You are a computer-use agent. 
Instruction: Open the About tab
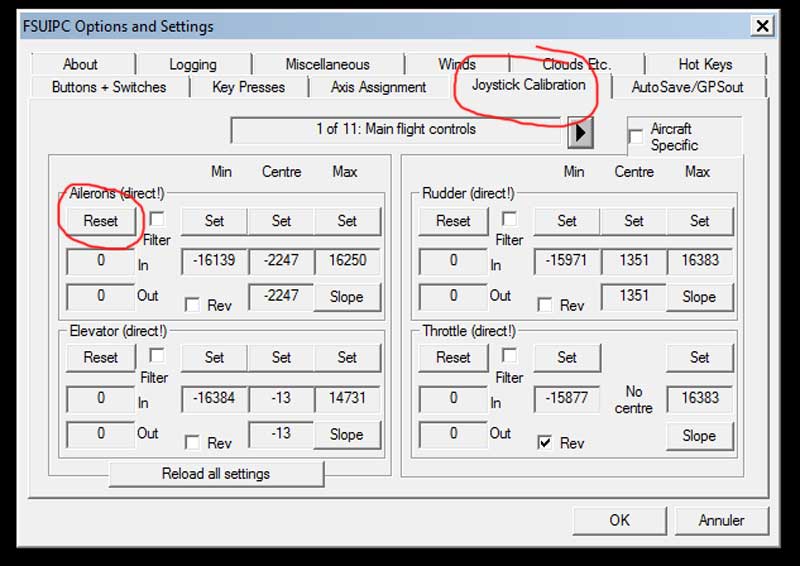pyautogui.click(x=80, y=64)
